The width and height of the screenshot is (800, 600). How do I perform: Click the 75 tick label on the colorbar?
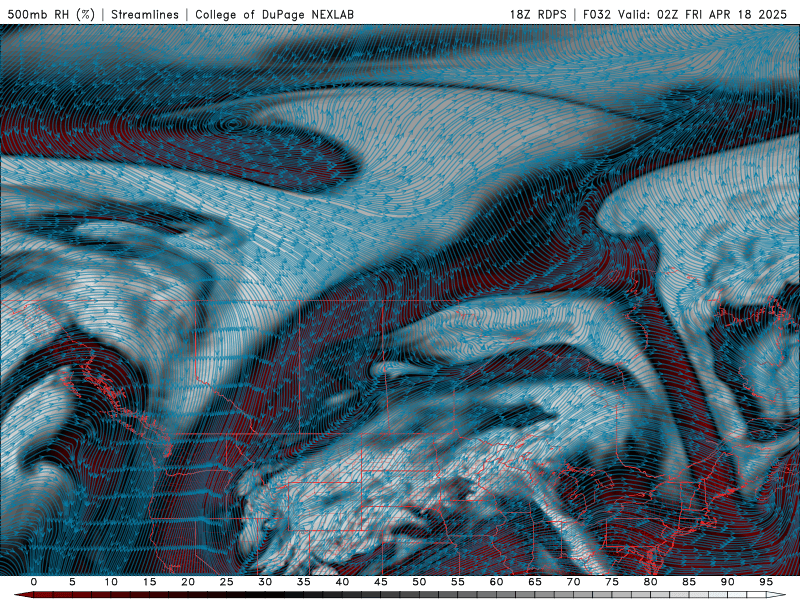point(612,582)
